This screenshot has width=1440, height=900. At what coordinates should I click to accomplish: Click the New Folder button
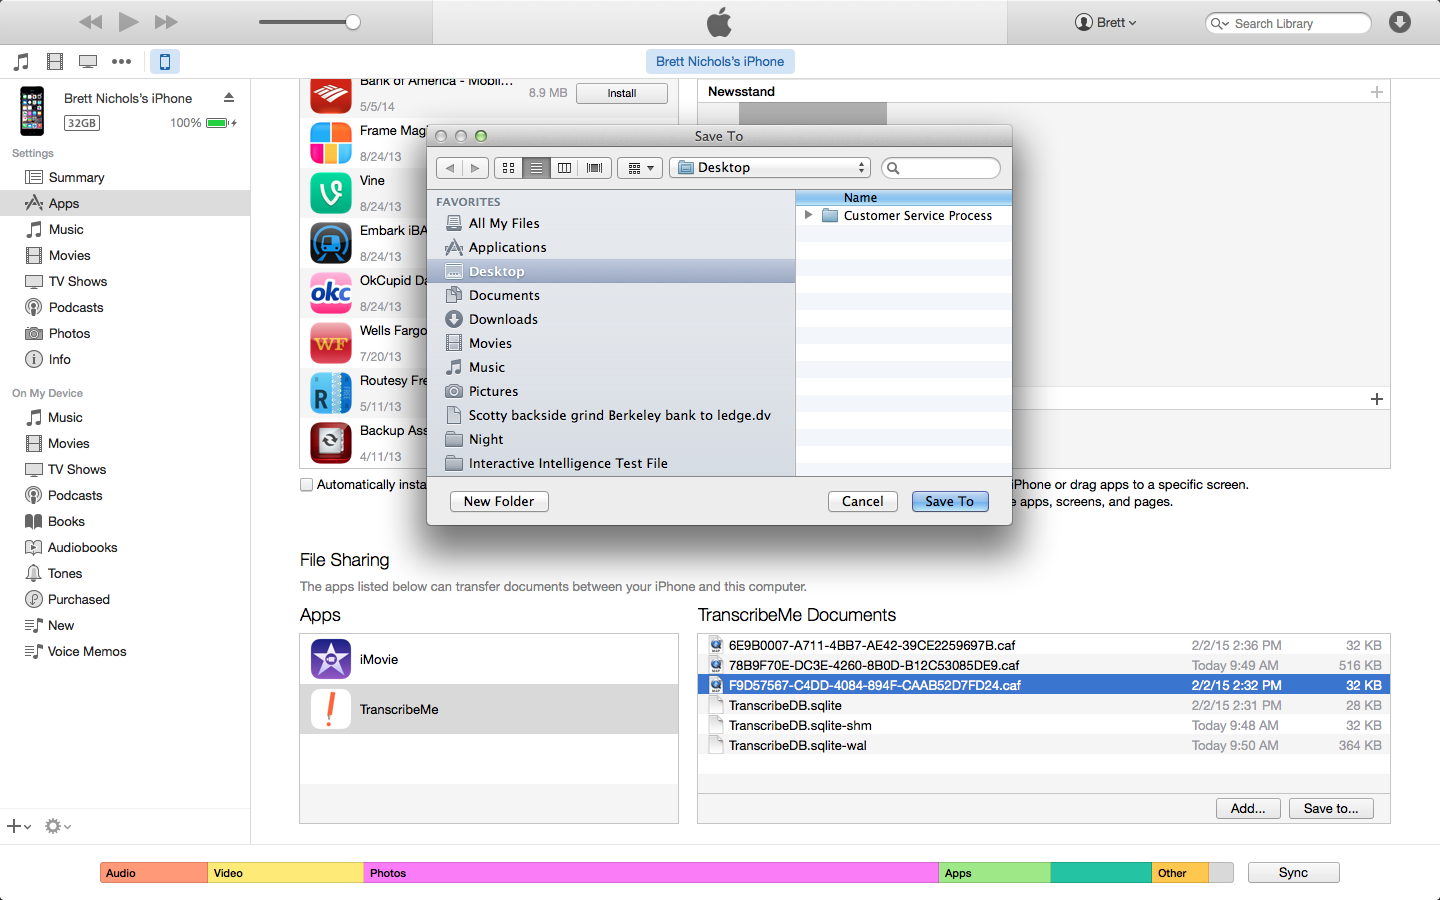(499, 502)
